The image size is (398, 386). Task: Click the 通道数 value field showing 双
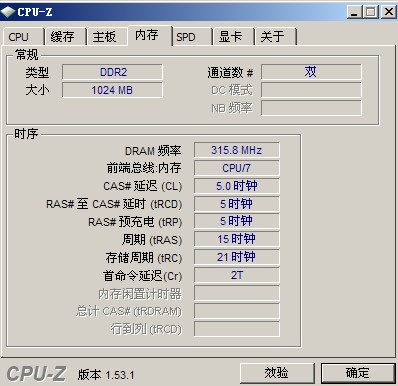(x=311, y=72)
